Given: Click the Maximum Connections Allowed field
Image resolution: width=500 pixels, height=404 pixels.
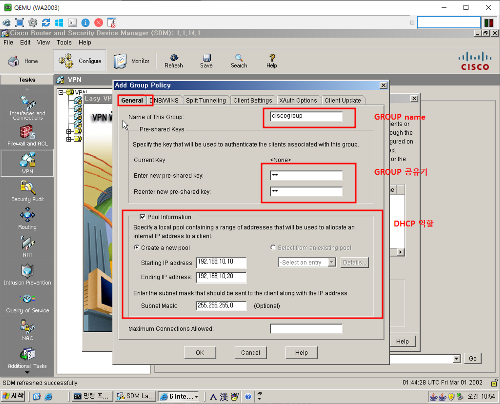Looking at the screenshot, I should tap(306, 329).
